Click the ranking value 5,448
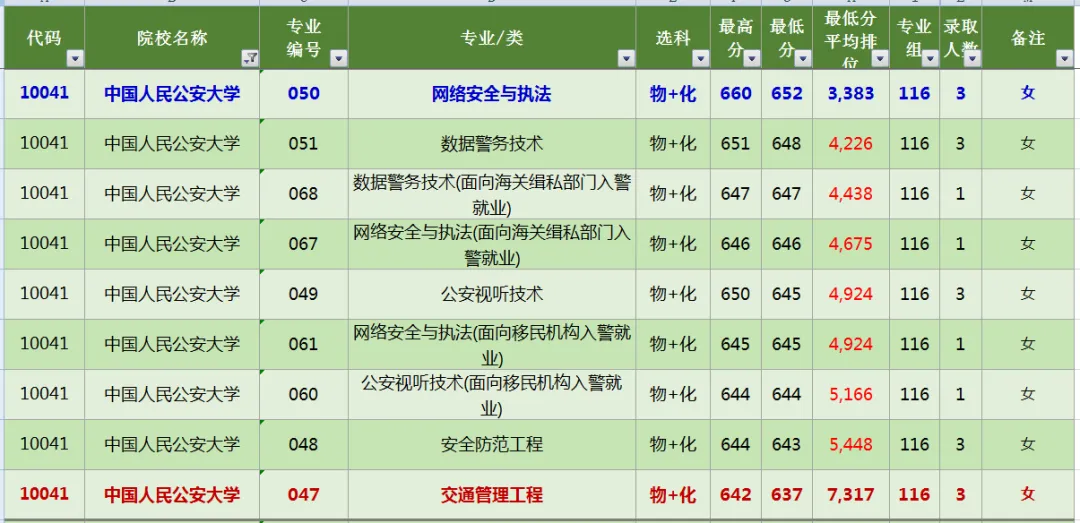This screenshot has width=1080, height=523. [x=851, y=444]
